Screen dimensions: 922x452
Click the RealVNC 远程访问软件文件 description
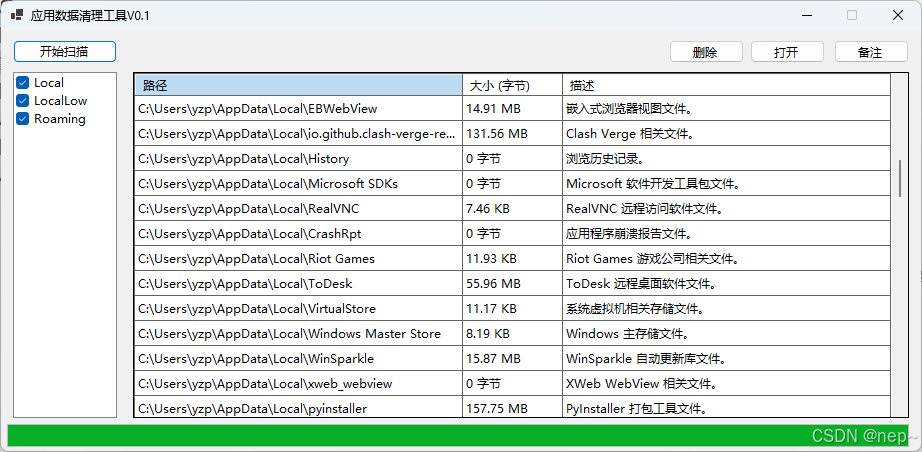[726, 209]
